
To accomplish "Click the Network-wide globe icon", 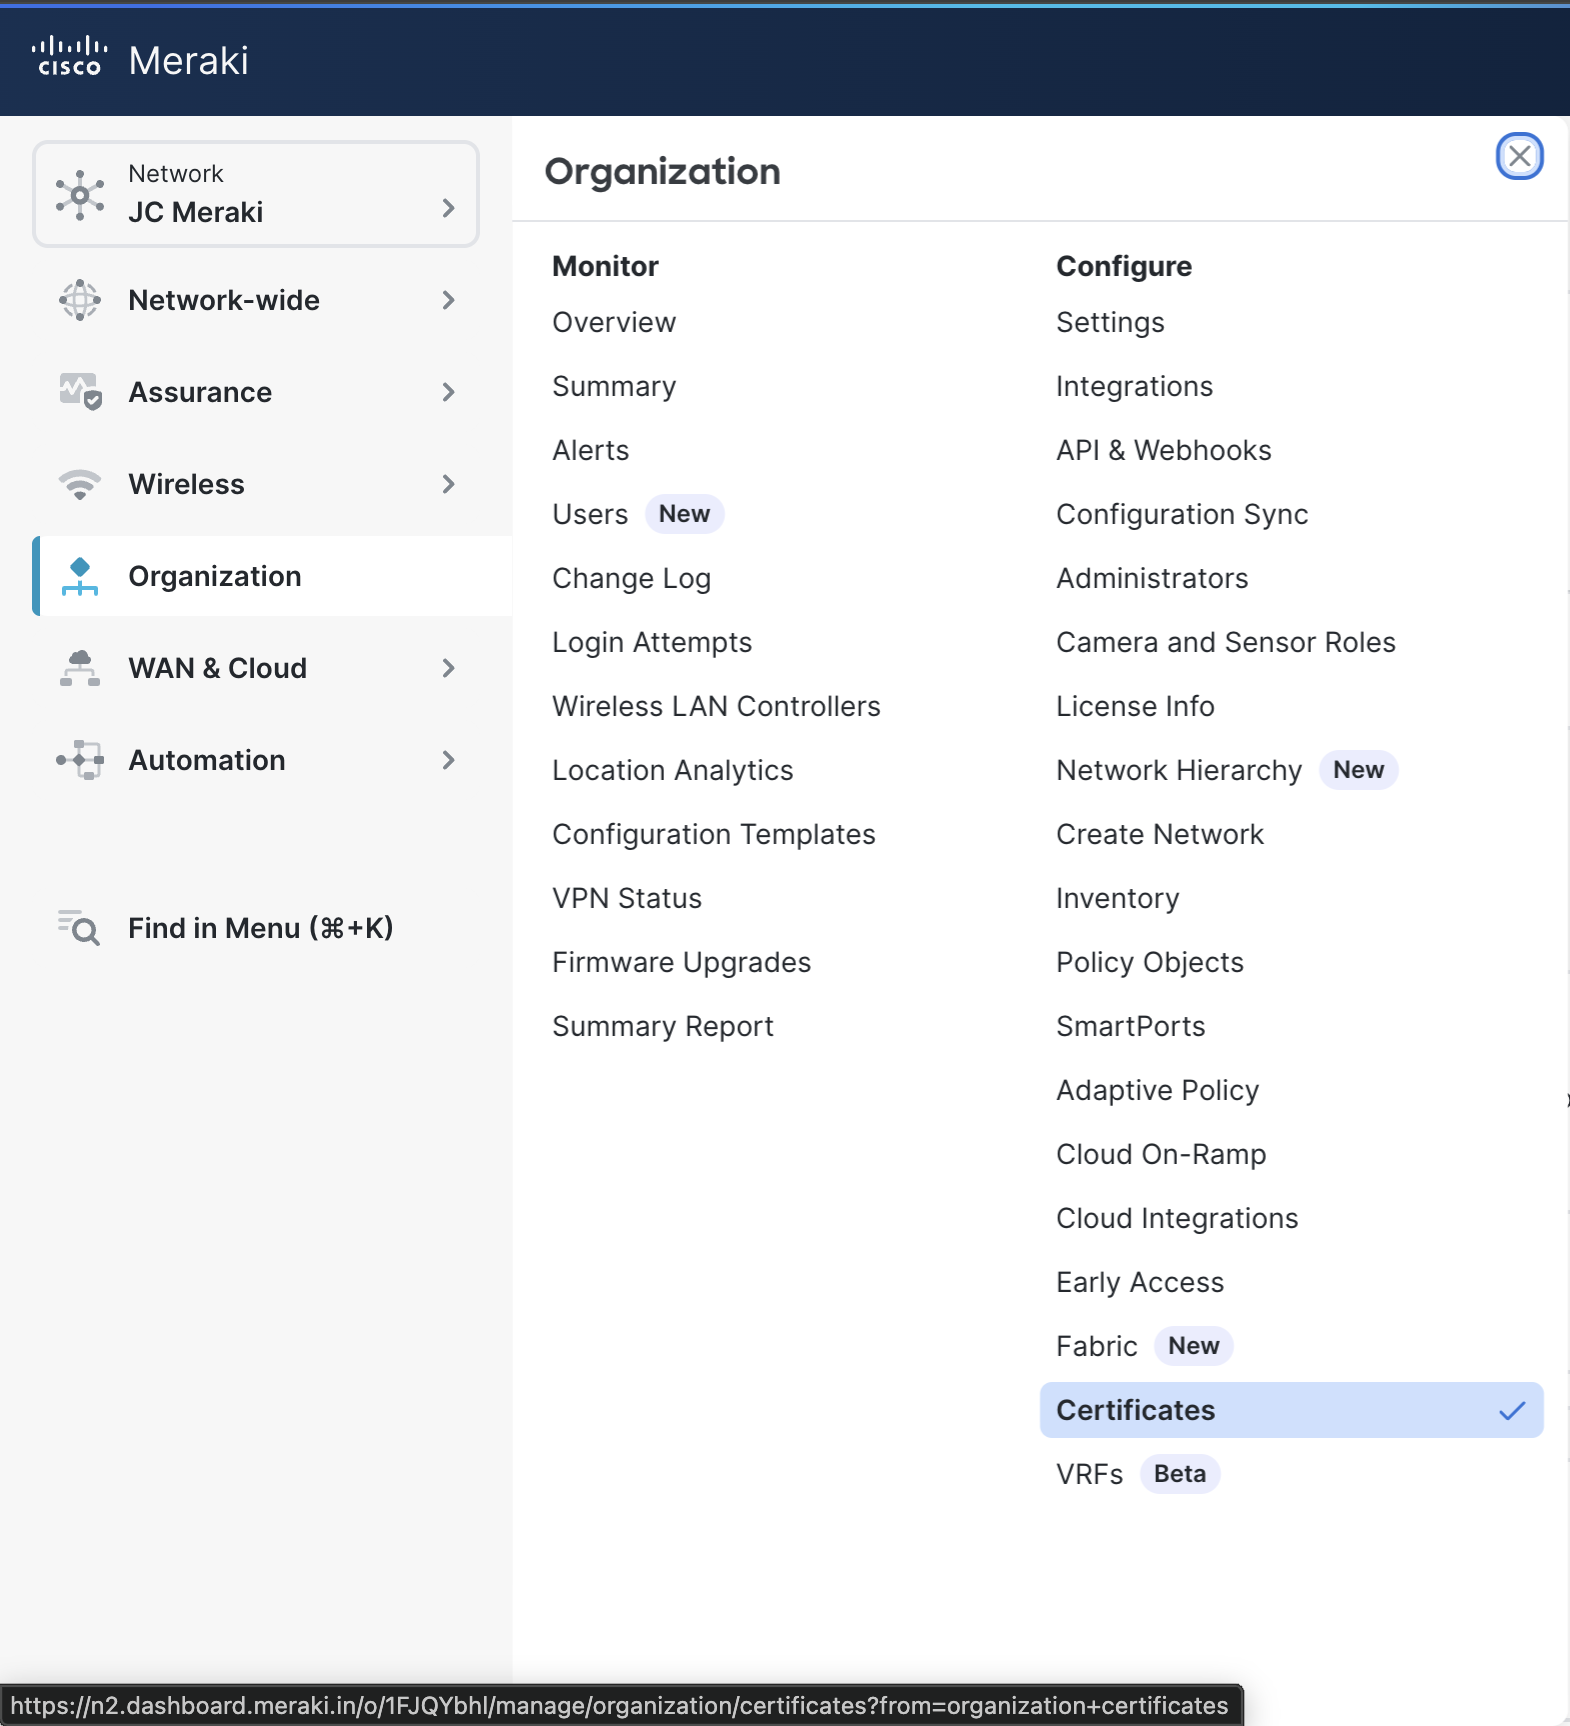I will [80, 300].
